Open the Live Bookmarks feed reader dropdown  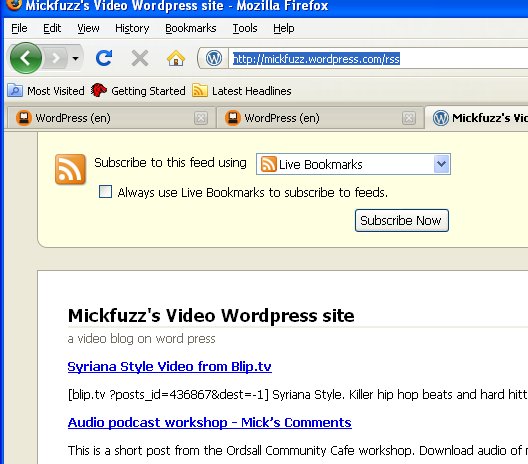coord(353,164)
